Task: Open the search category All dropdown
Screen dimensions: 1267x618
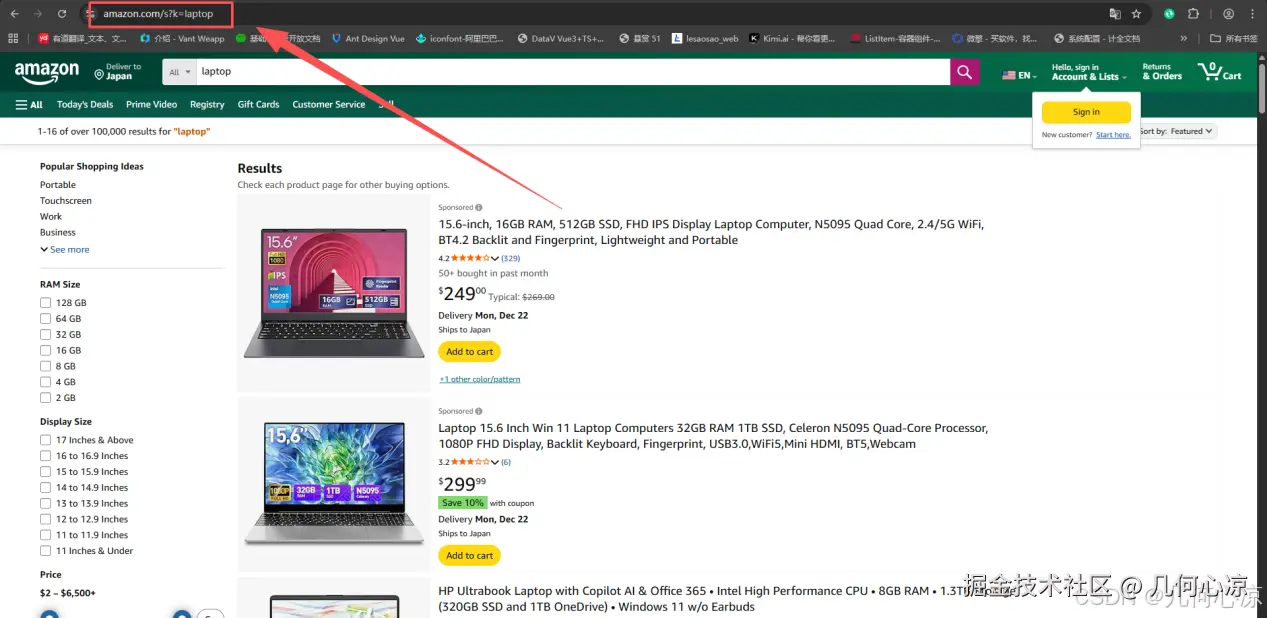Action: point(180,72)
